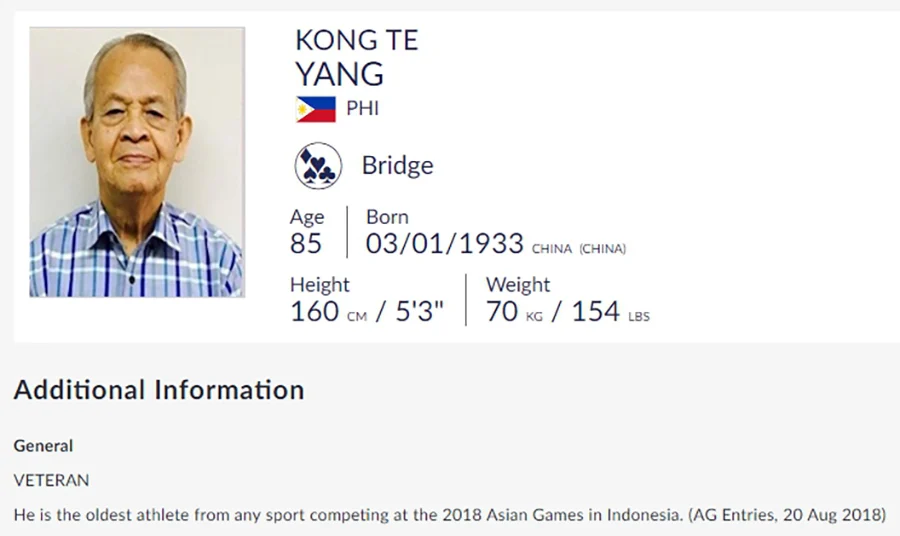Click the Additional Information heading
Viewport: 900px width, 536px height.
[x=159, y=390]
